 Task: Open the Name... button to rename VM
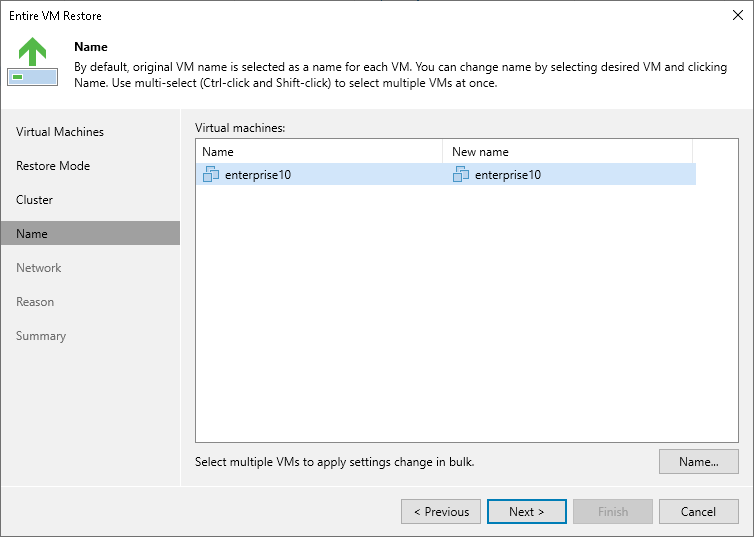[x=699, y=462]
